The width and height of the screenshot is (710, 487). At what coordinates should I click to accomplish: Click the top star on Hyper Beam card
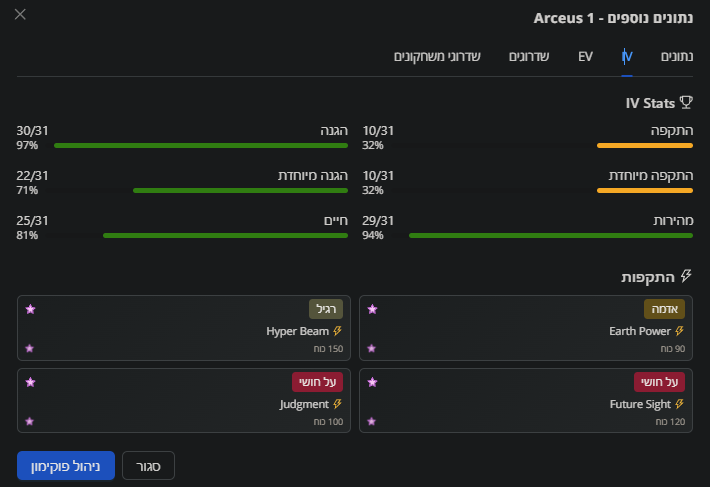pos(30,309)
